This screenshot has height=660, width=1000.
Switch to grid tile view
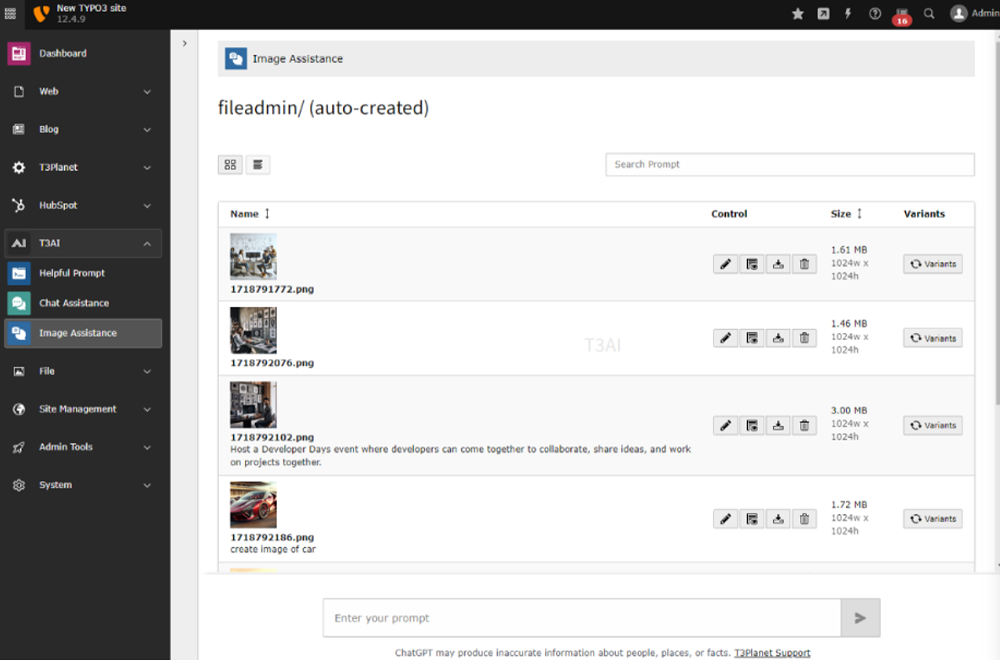tap(230, 165)
